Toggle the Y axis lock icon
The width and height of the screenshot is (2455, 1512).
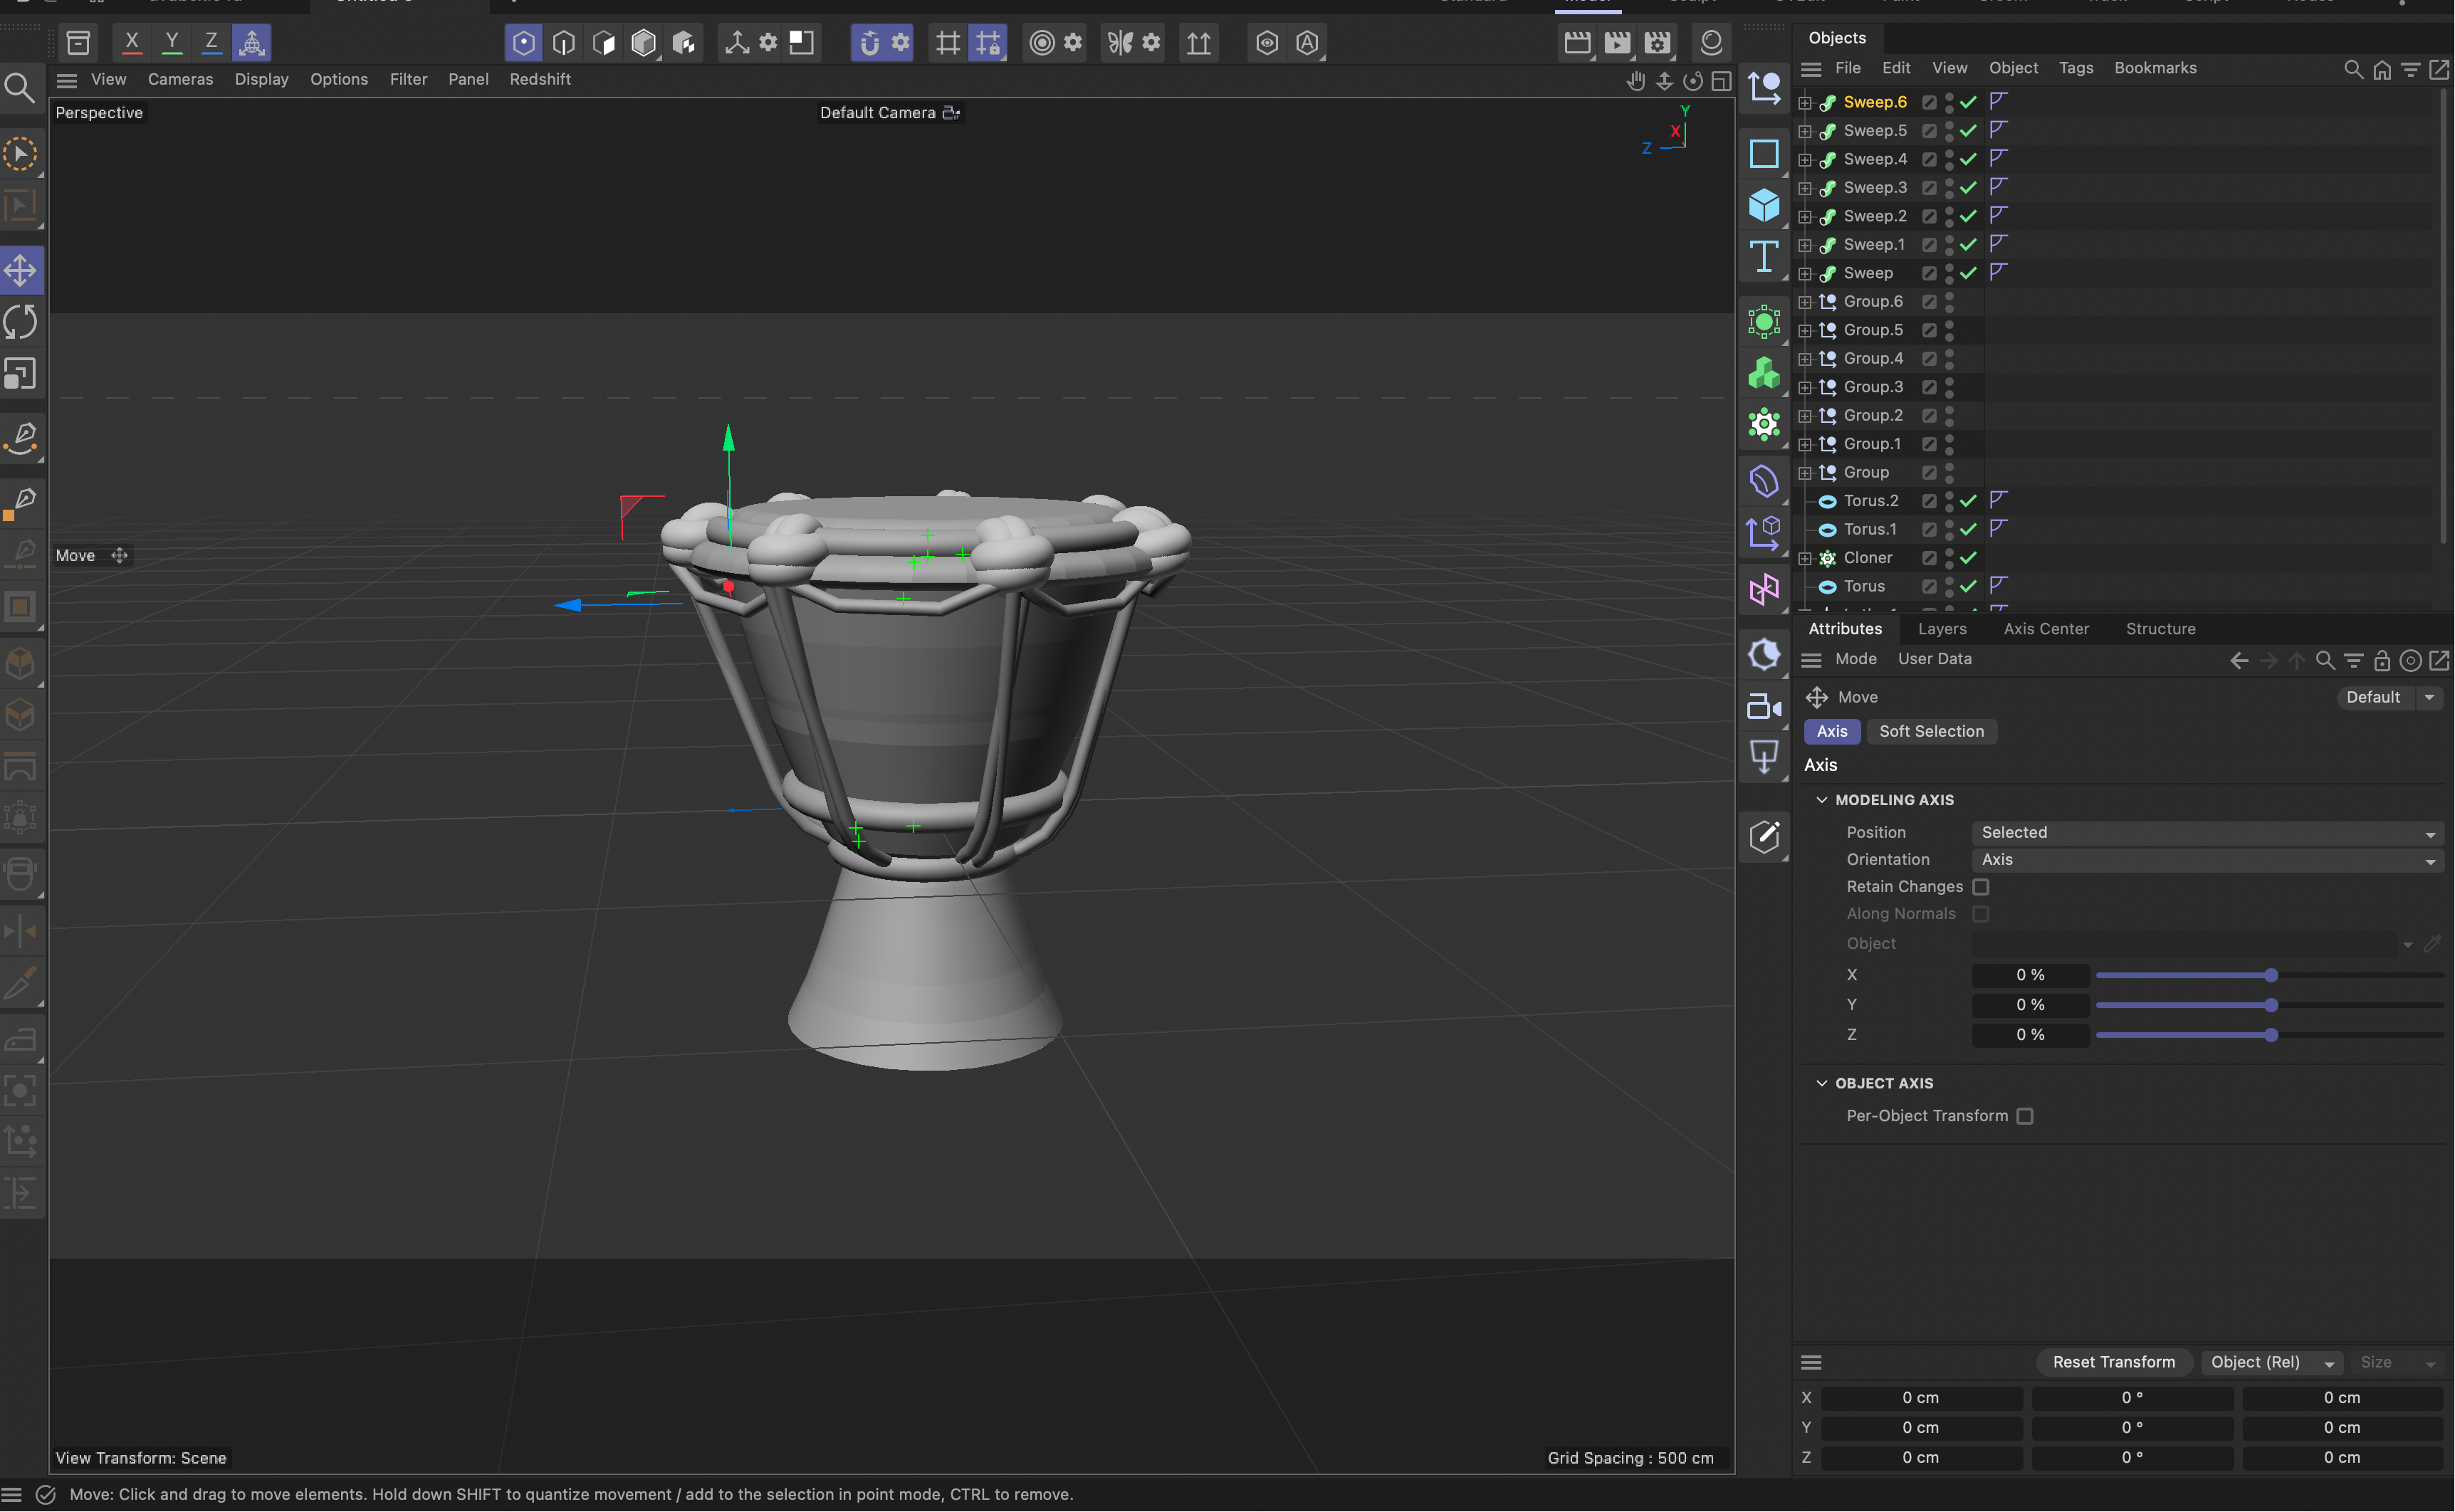click(x=171, y=42)
